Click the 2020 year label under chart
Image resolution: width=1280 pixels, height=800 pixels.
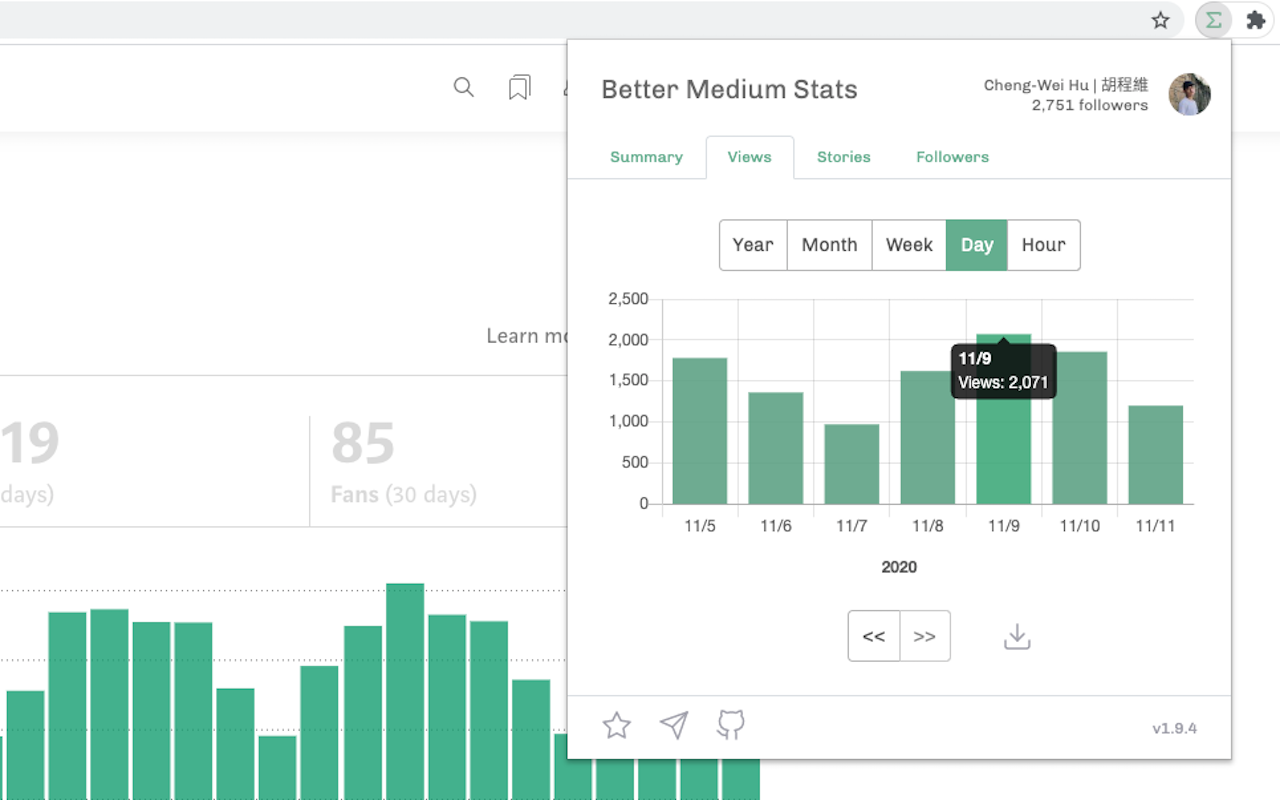click(899, 567)
